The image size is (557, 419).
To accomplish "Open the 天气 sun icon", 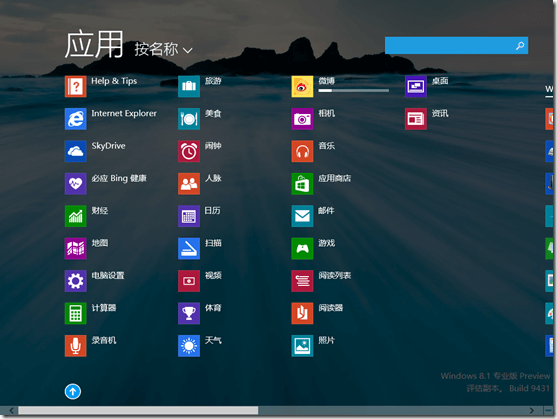I will 189,346.
